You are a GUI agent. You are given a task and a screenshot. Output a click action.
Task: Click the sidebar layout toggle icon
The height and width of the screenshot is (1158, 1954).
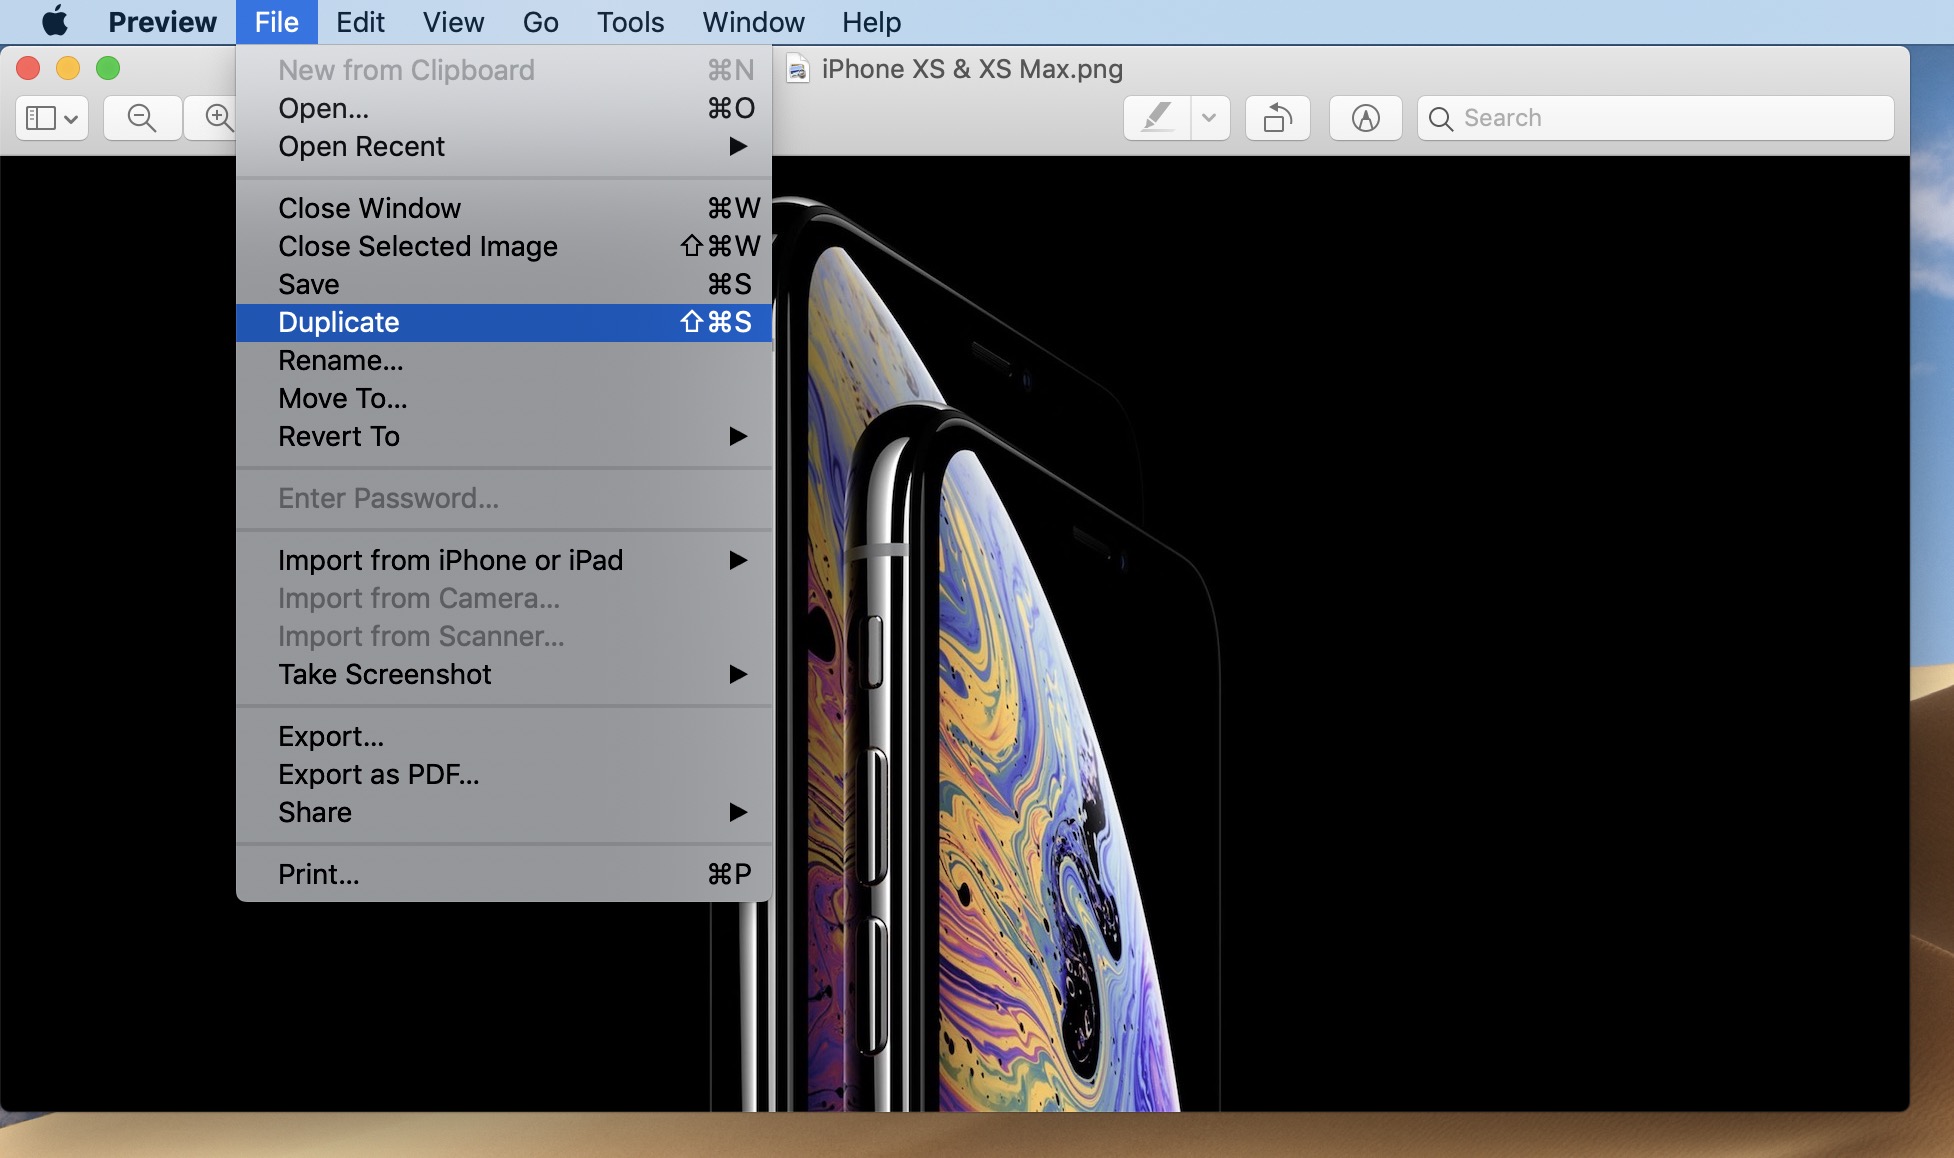pyautogui.click(x=50, y=116)
